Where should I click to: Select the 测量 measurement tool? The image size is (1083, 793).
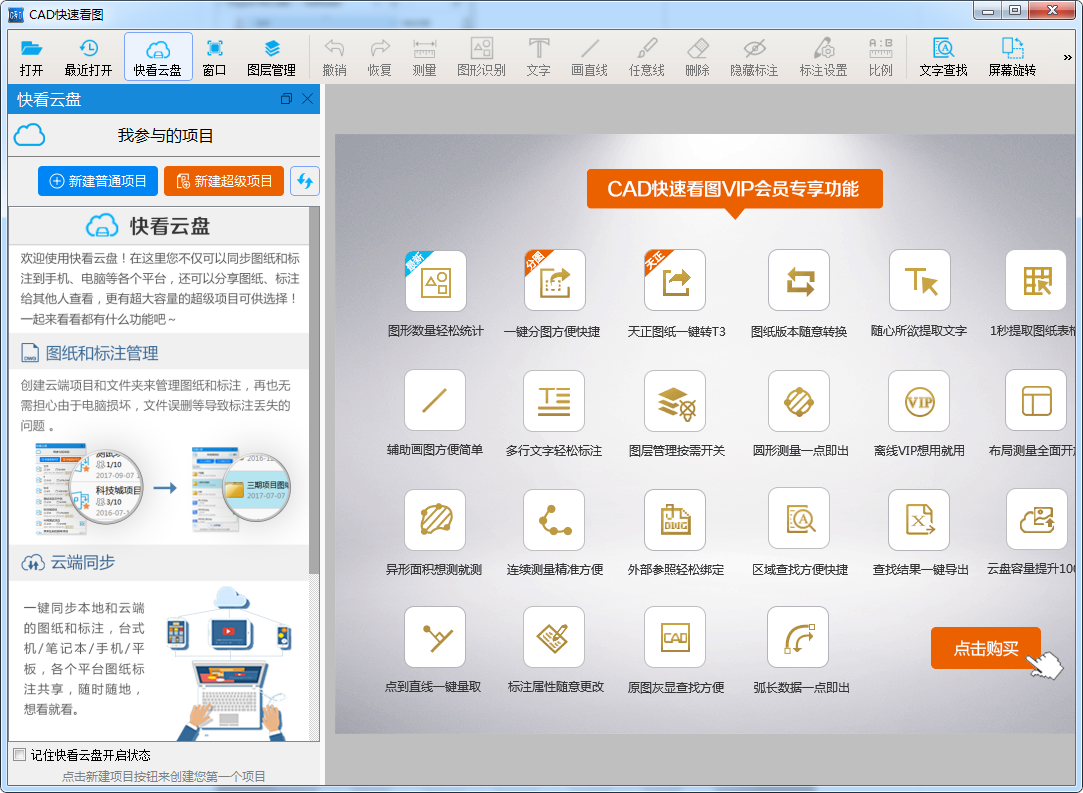click(426, 56)
